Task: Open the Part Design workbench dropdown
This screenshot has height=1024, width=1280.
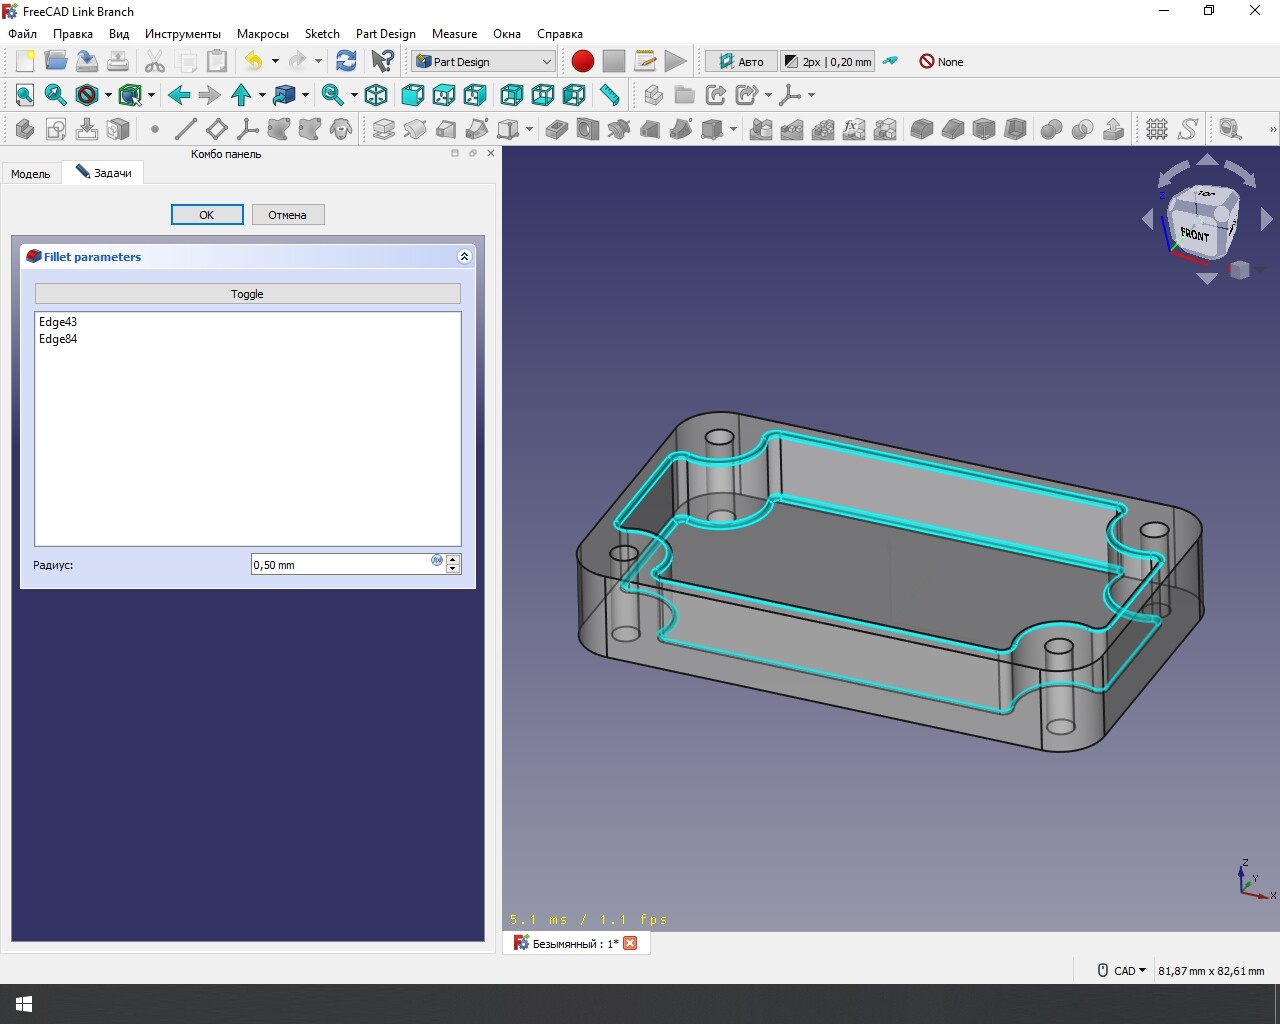Action: (x=483, y=61)
